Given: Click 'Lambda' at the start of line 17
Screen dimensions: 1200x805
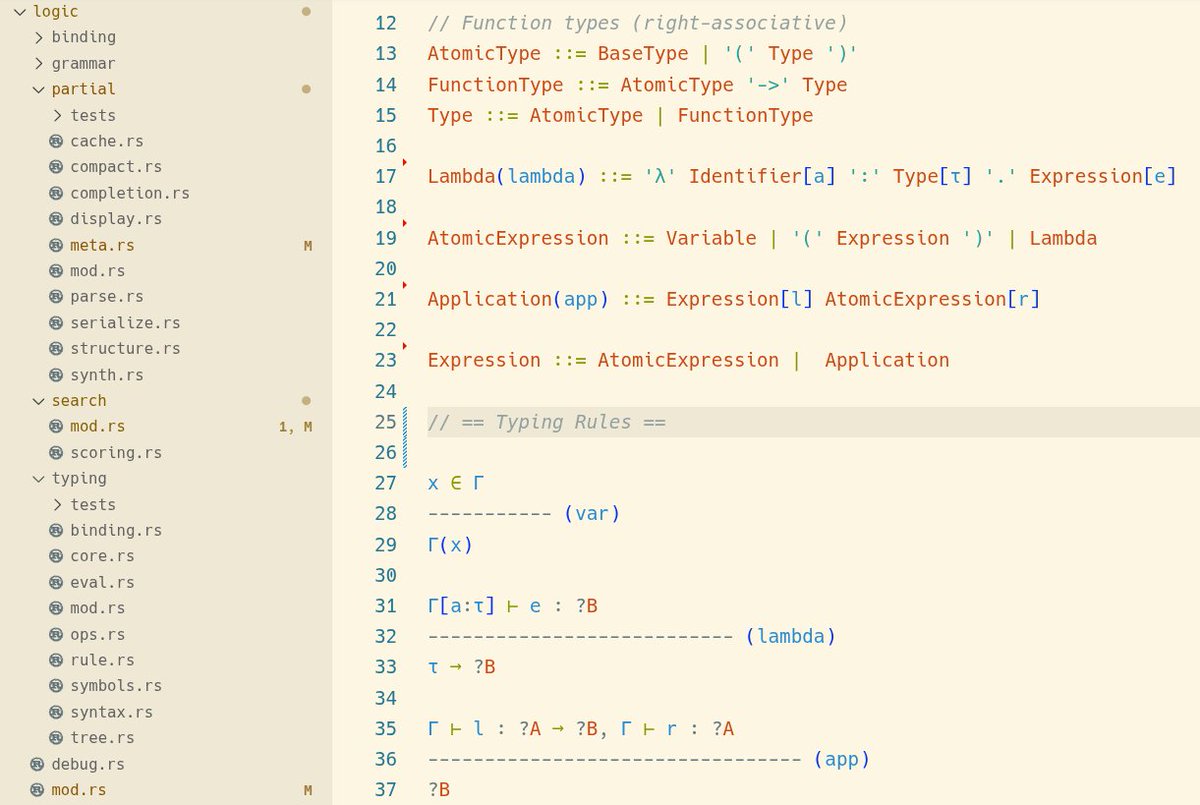Looking at the screenshot, I should coord(461,177).
